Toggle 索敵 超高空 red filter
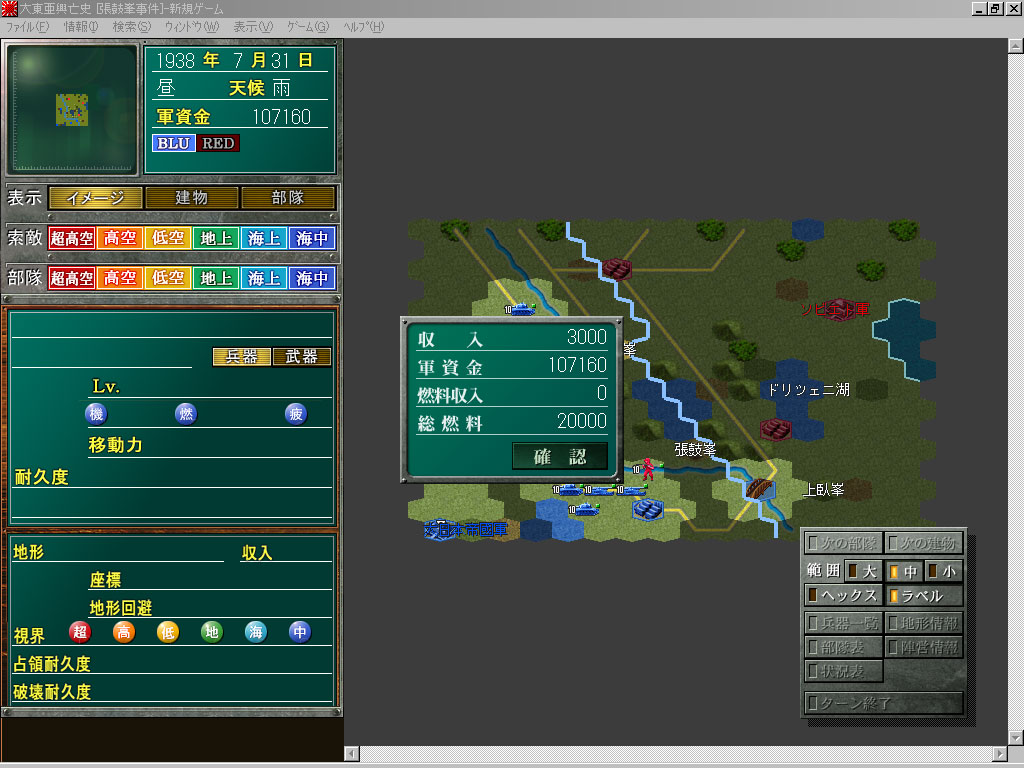 pos(72,238)
